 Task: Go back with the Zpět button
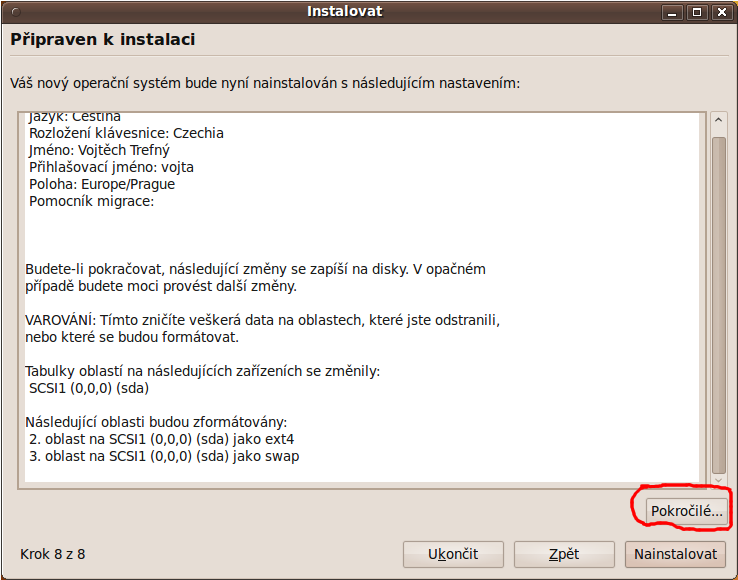click(564, 554)
